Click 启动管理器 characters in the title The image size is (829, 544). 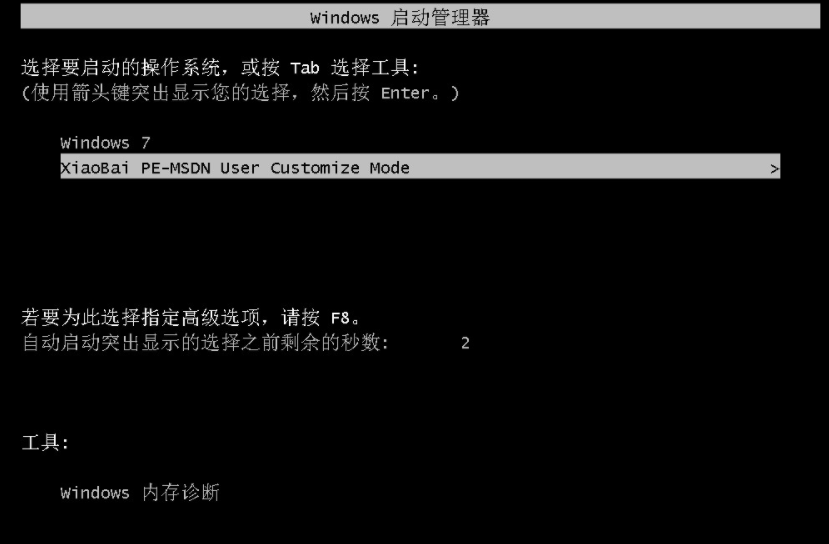(440, 17)
